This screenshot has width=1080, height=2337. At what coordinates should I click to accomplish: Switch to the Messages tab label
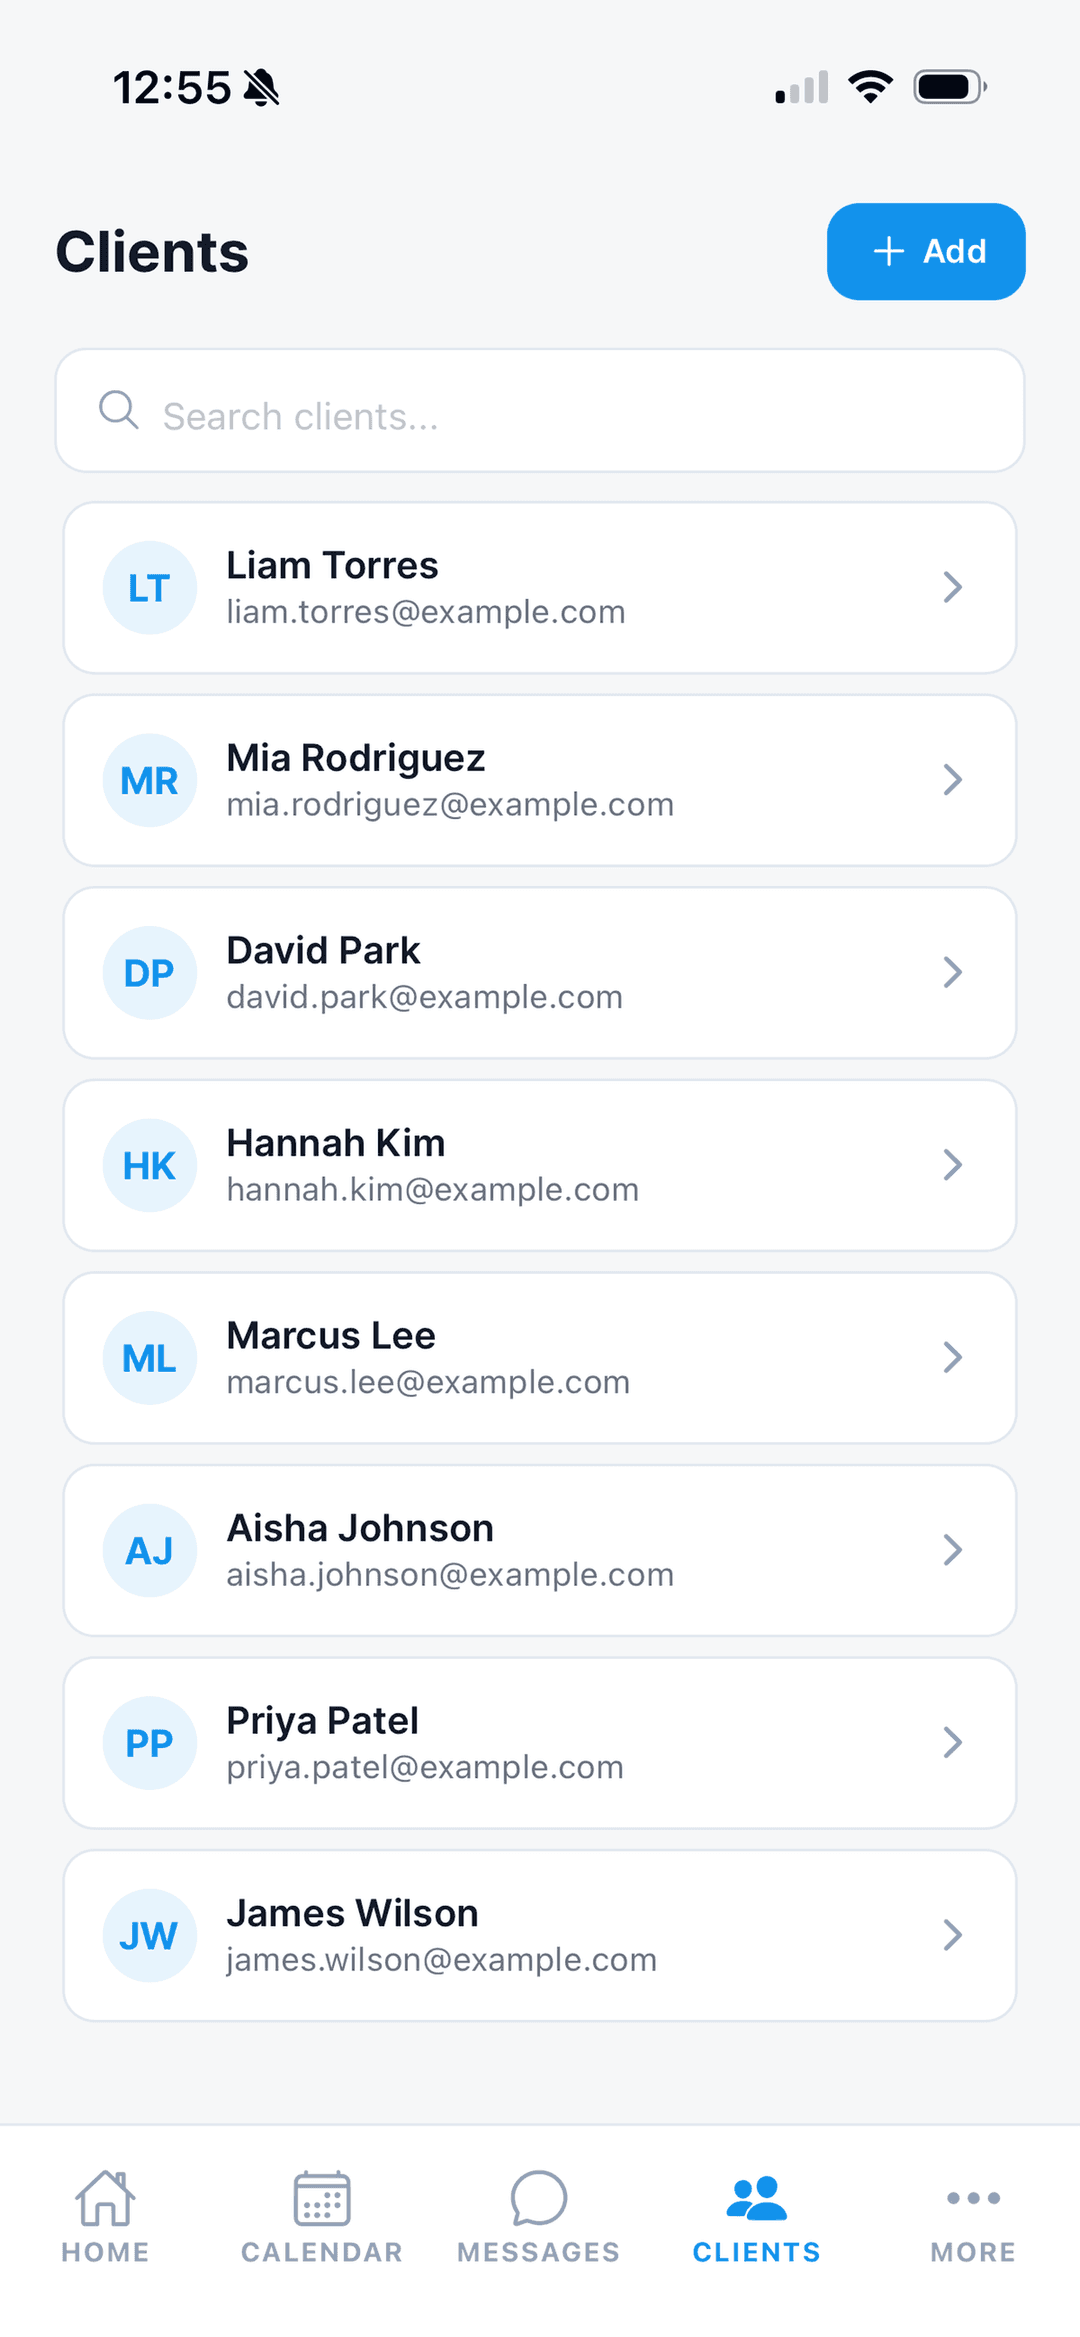pyautogui.click(x=539, y=2252)
